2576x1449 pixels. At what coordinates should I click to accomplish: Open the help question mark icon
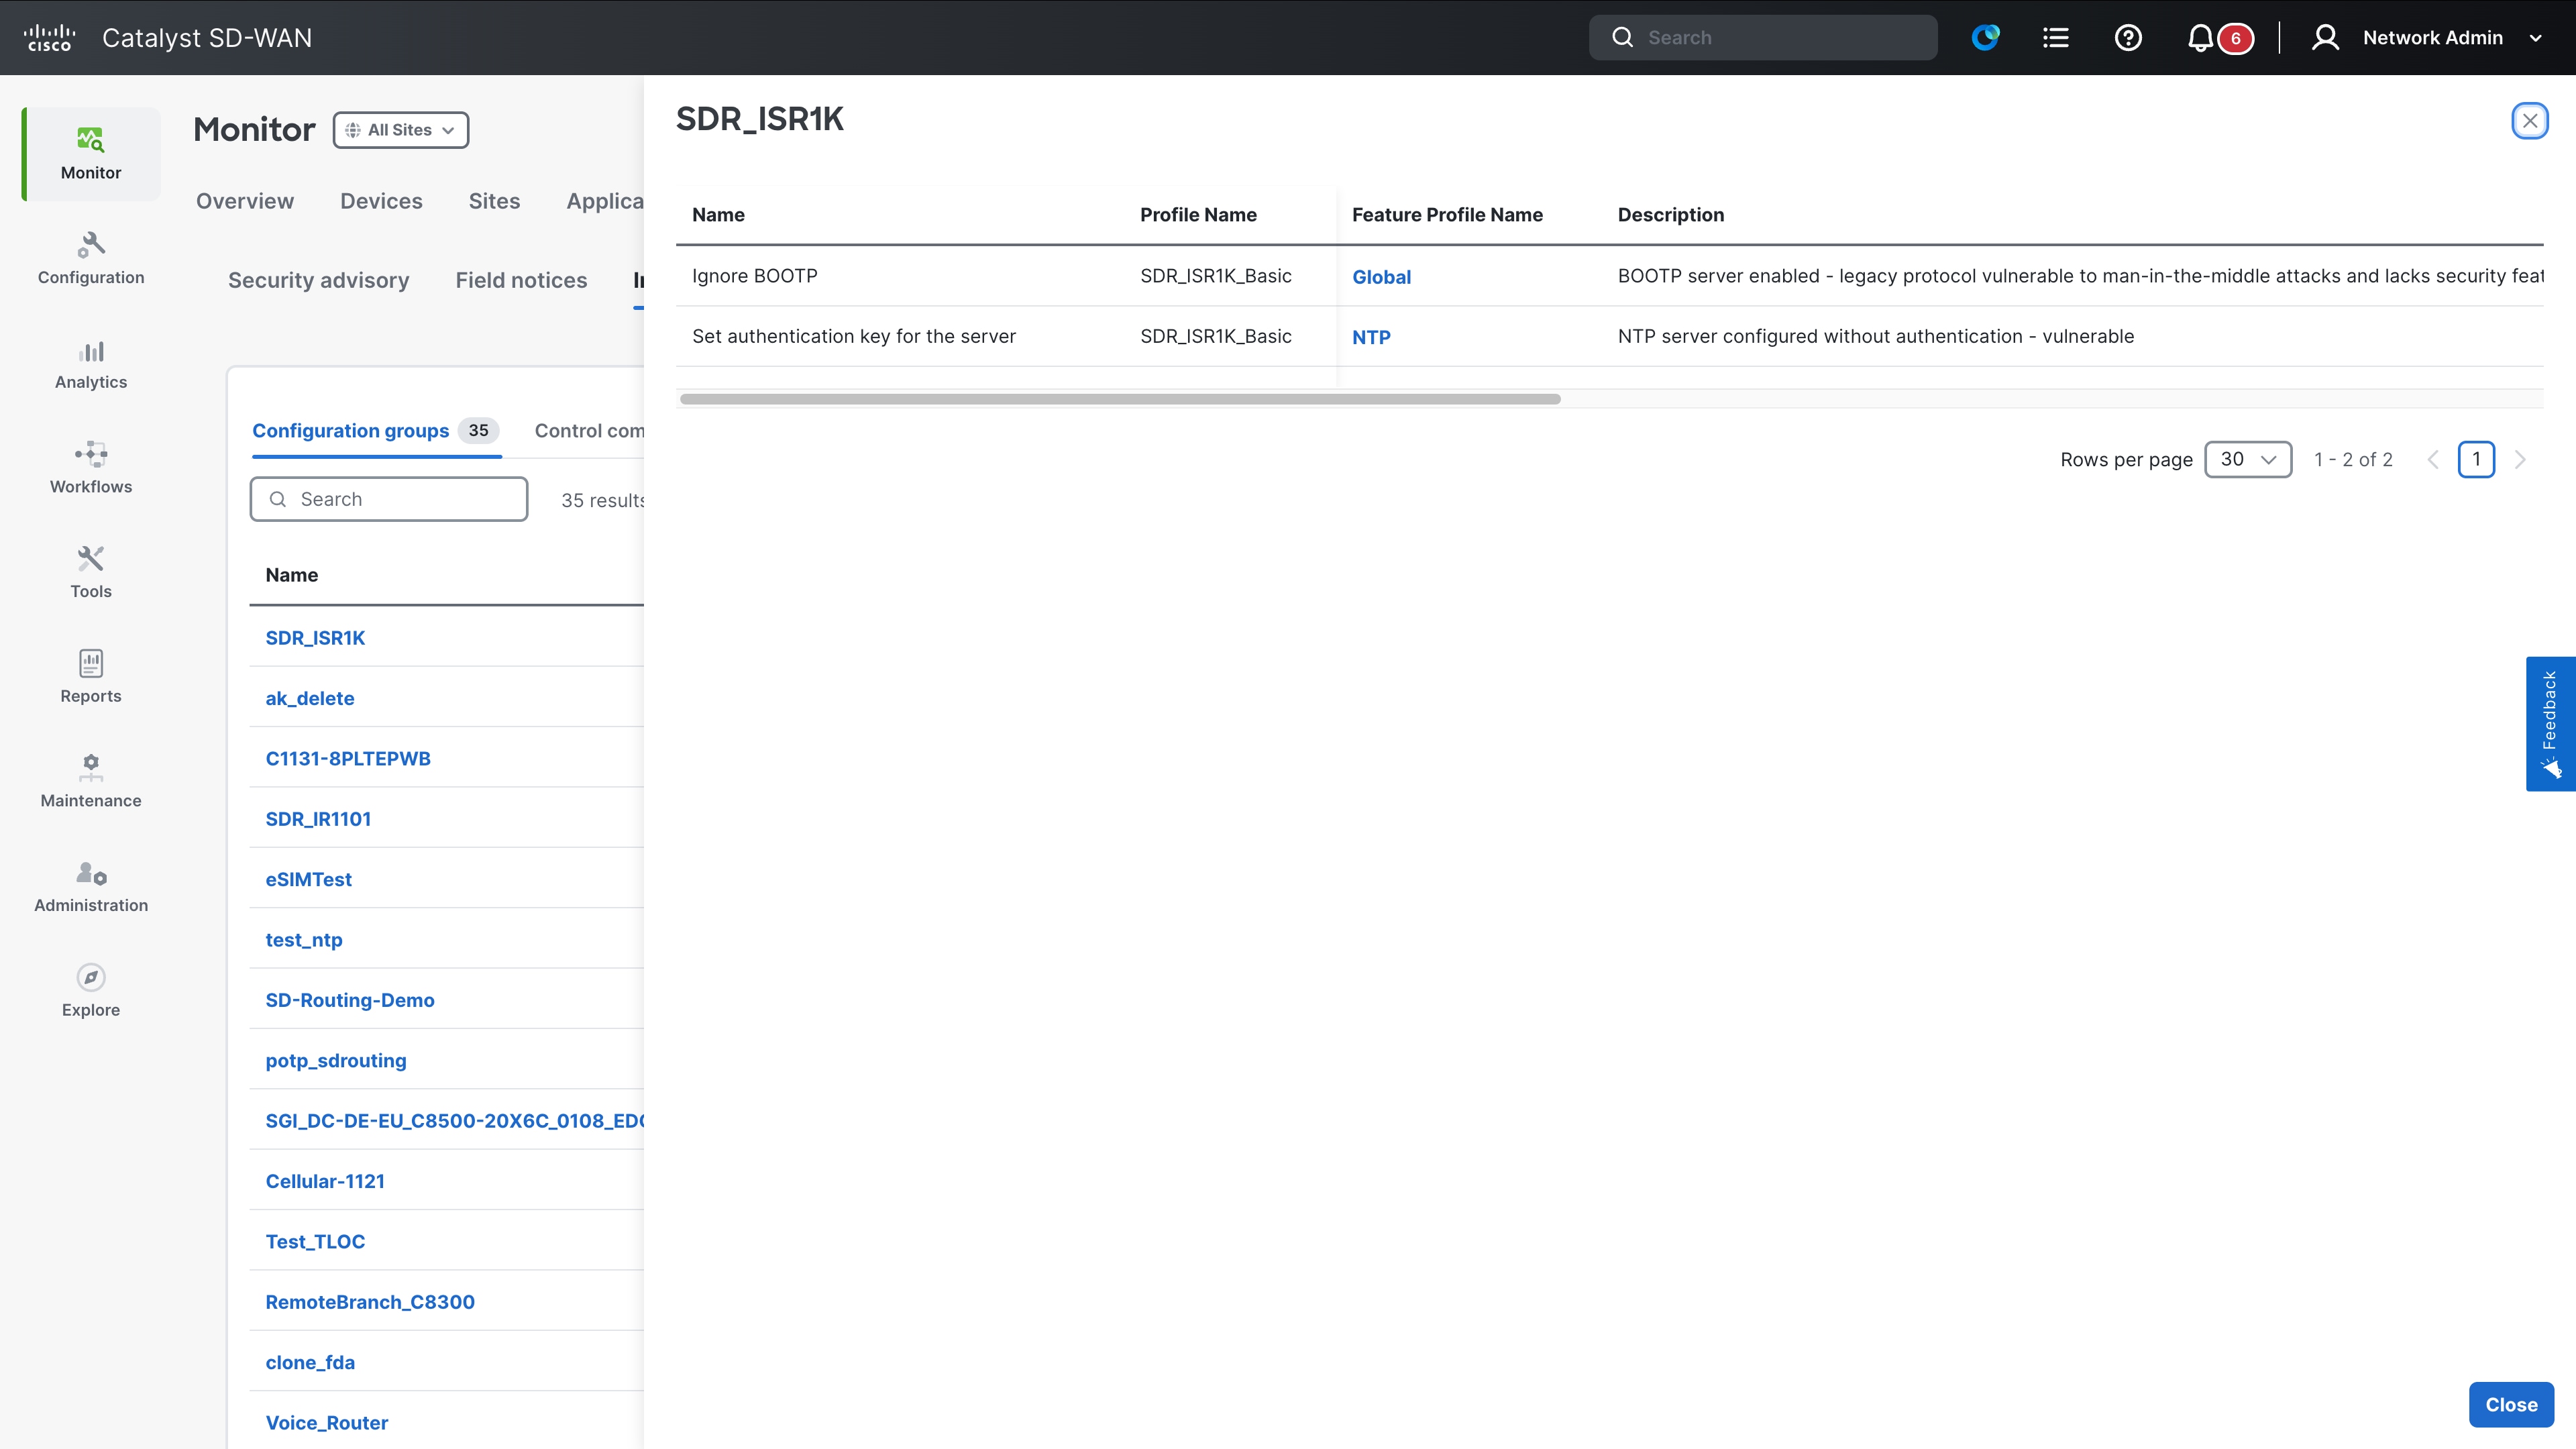click(2128, 37)
